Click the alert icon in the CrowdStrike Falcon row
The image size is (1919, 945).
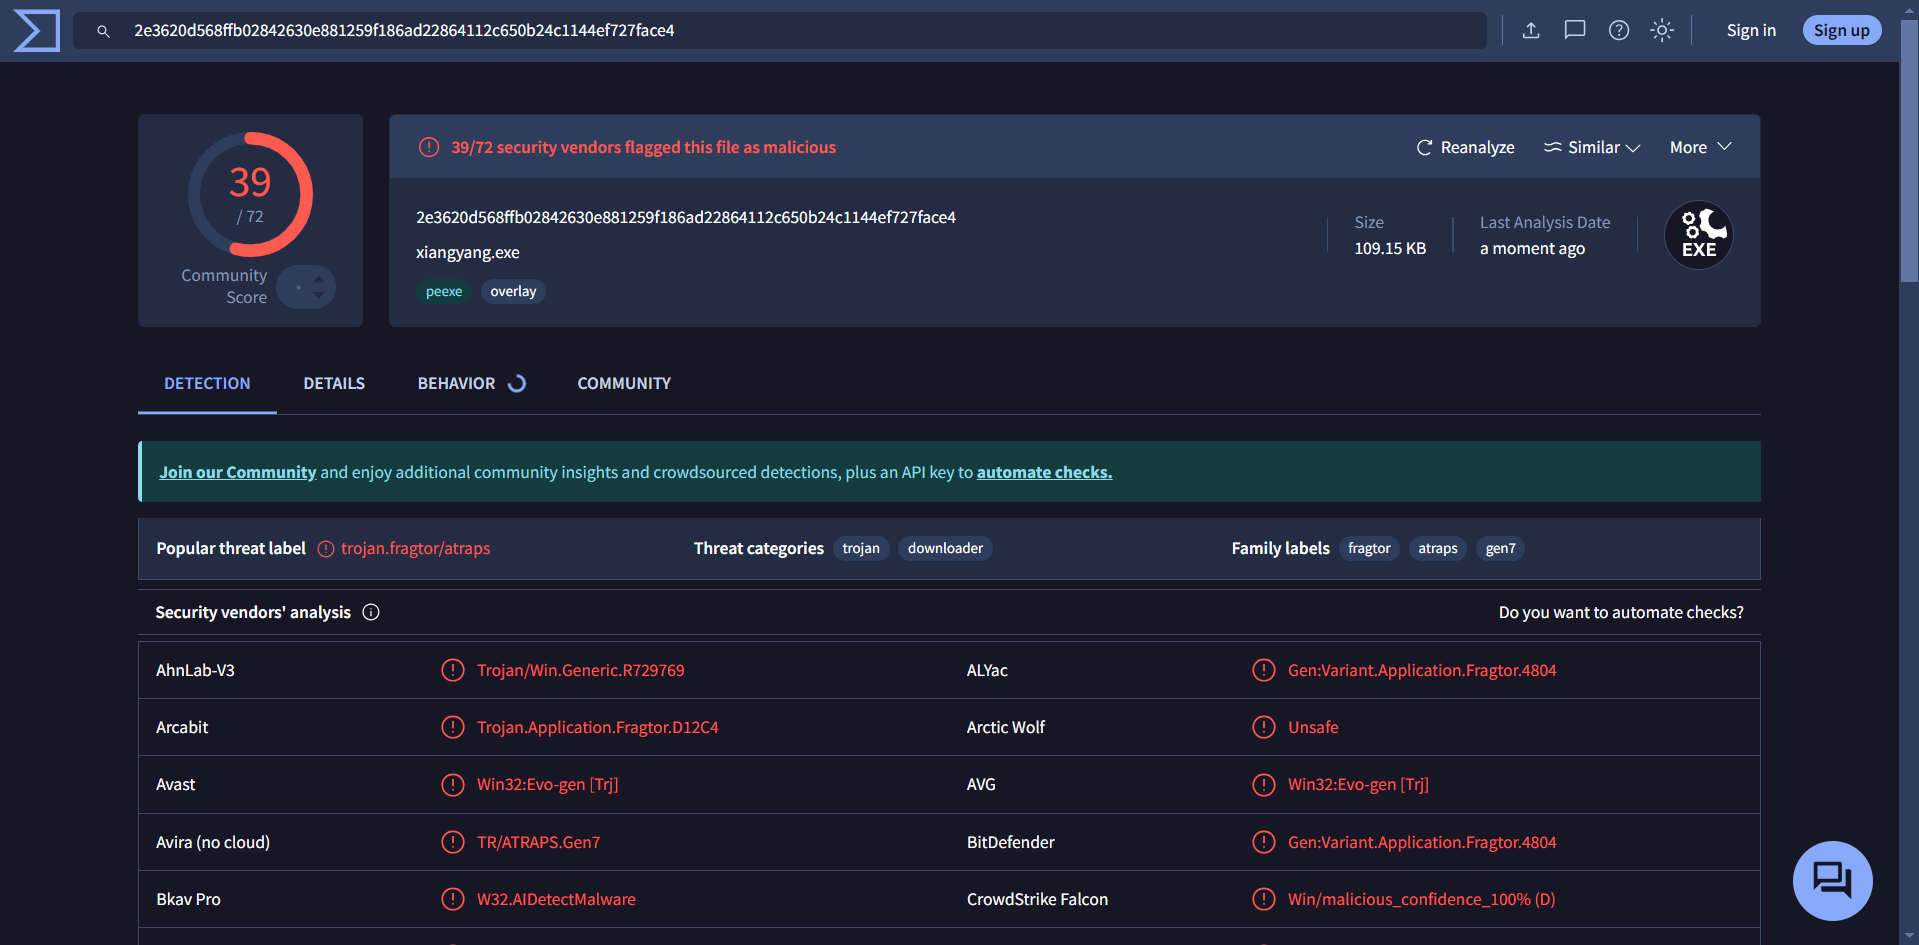1264,899
